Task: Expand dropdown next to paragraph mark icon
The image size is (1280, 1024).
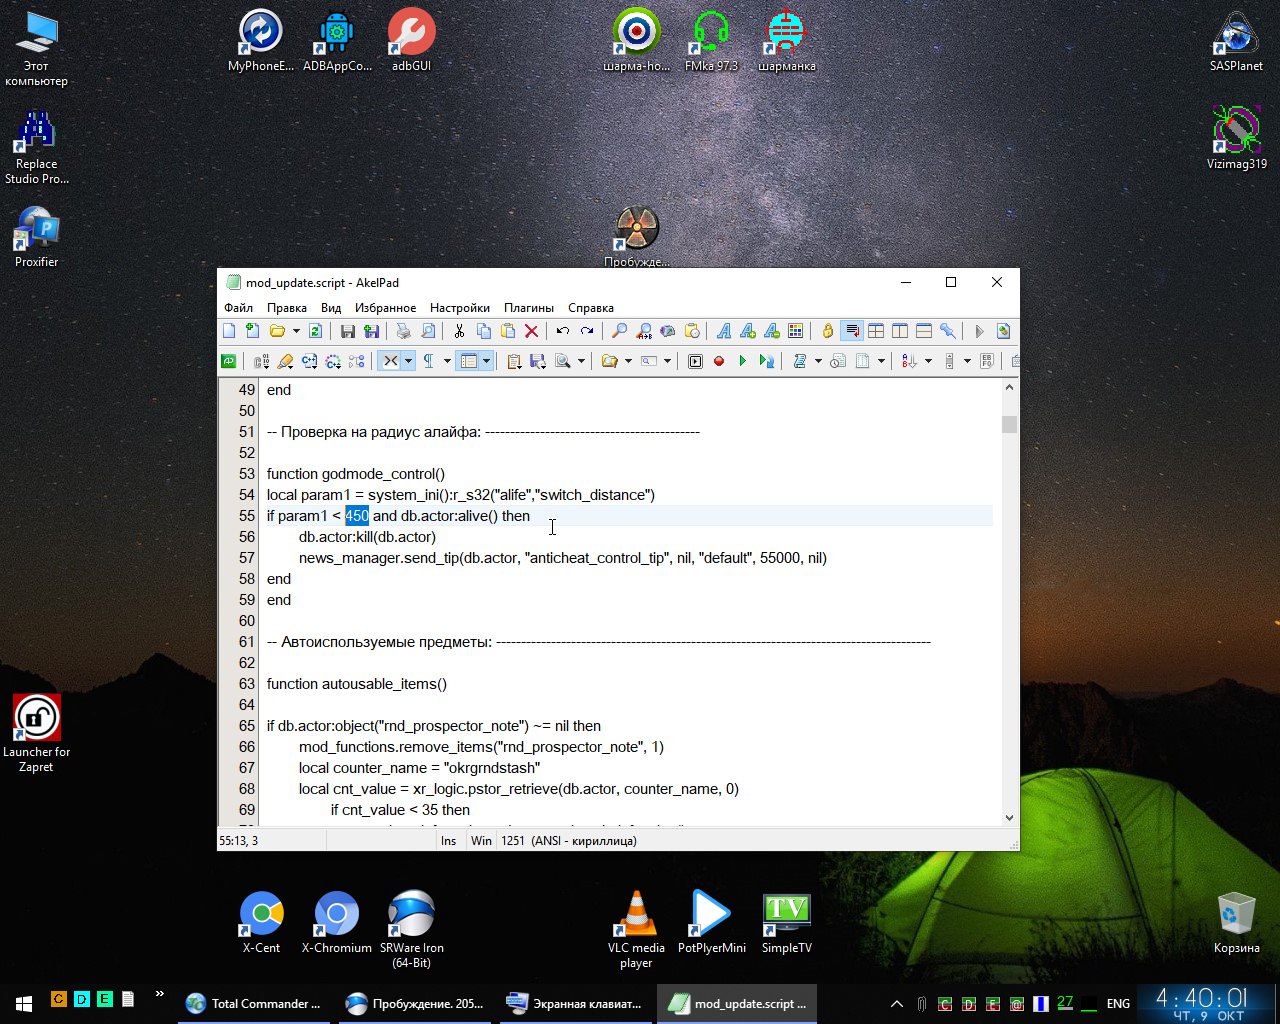Action: click(447, 361)
